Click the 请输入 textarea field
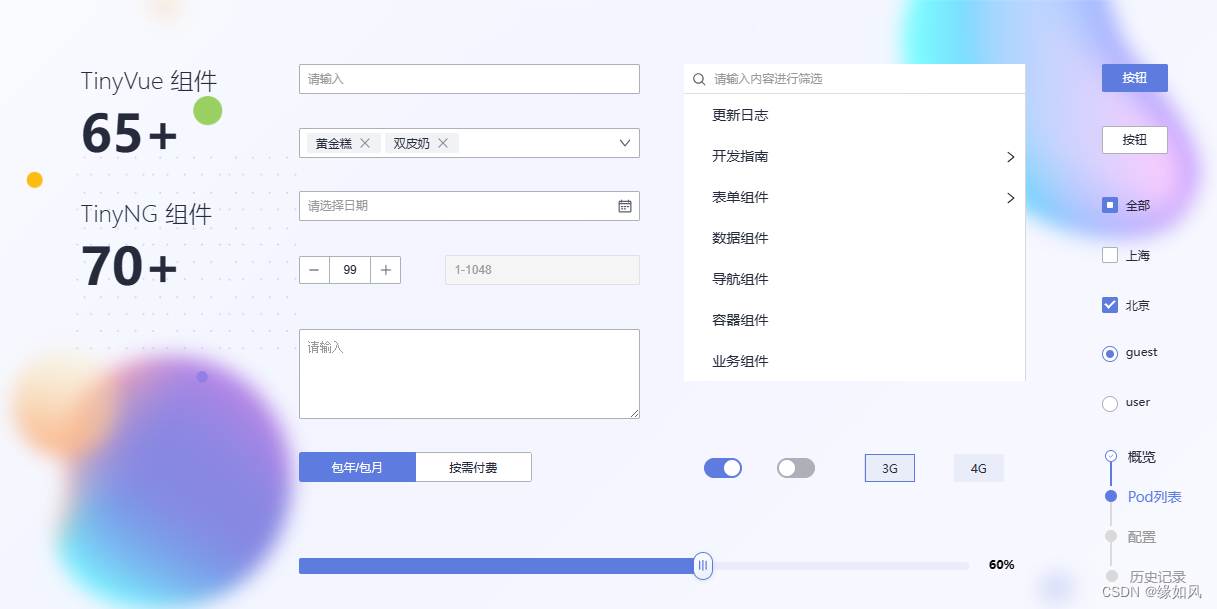The image size is (1217, 609). pyautogui.click(x=469, y=373)
